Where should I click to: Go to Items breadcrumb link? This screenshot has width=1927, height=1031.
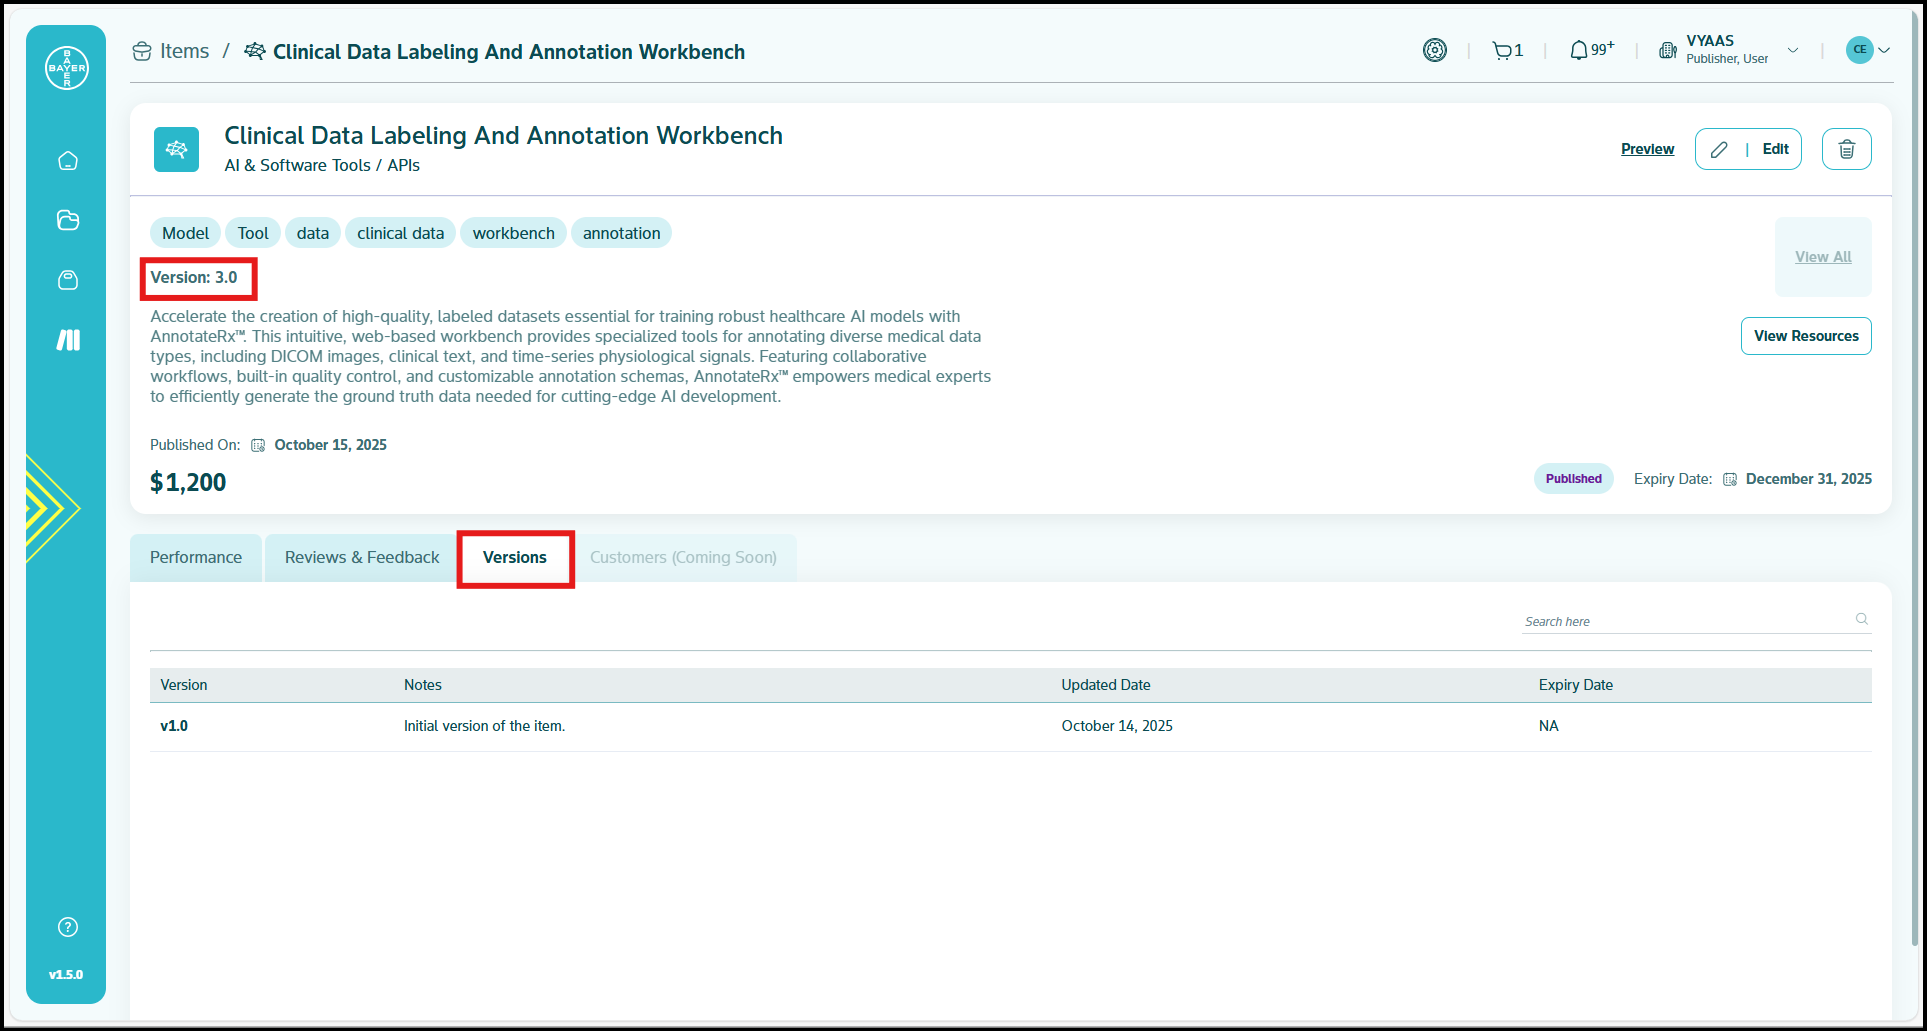coord(184,52)
